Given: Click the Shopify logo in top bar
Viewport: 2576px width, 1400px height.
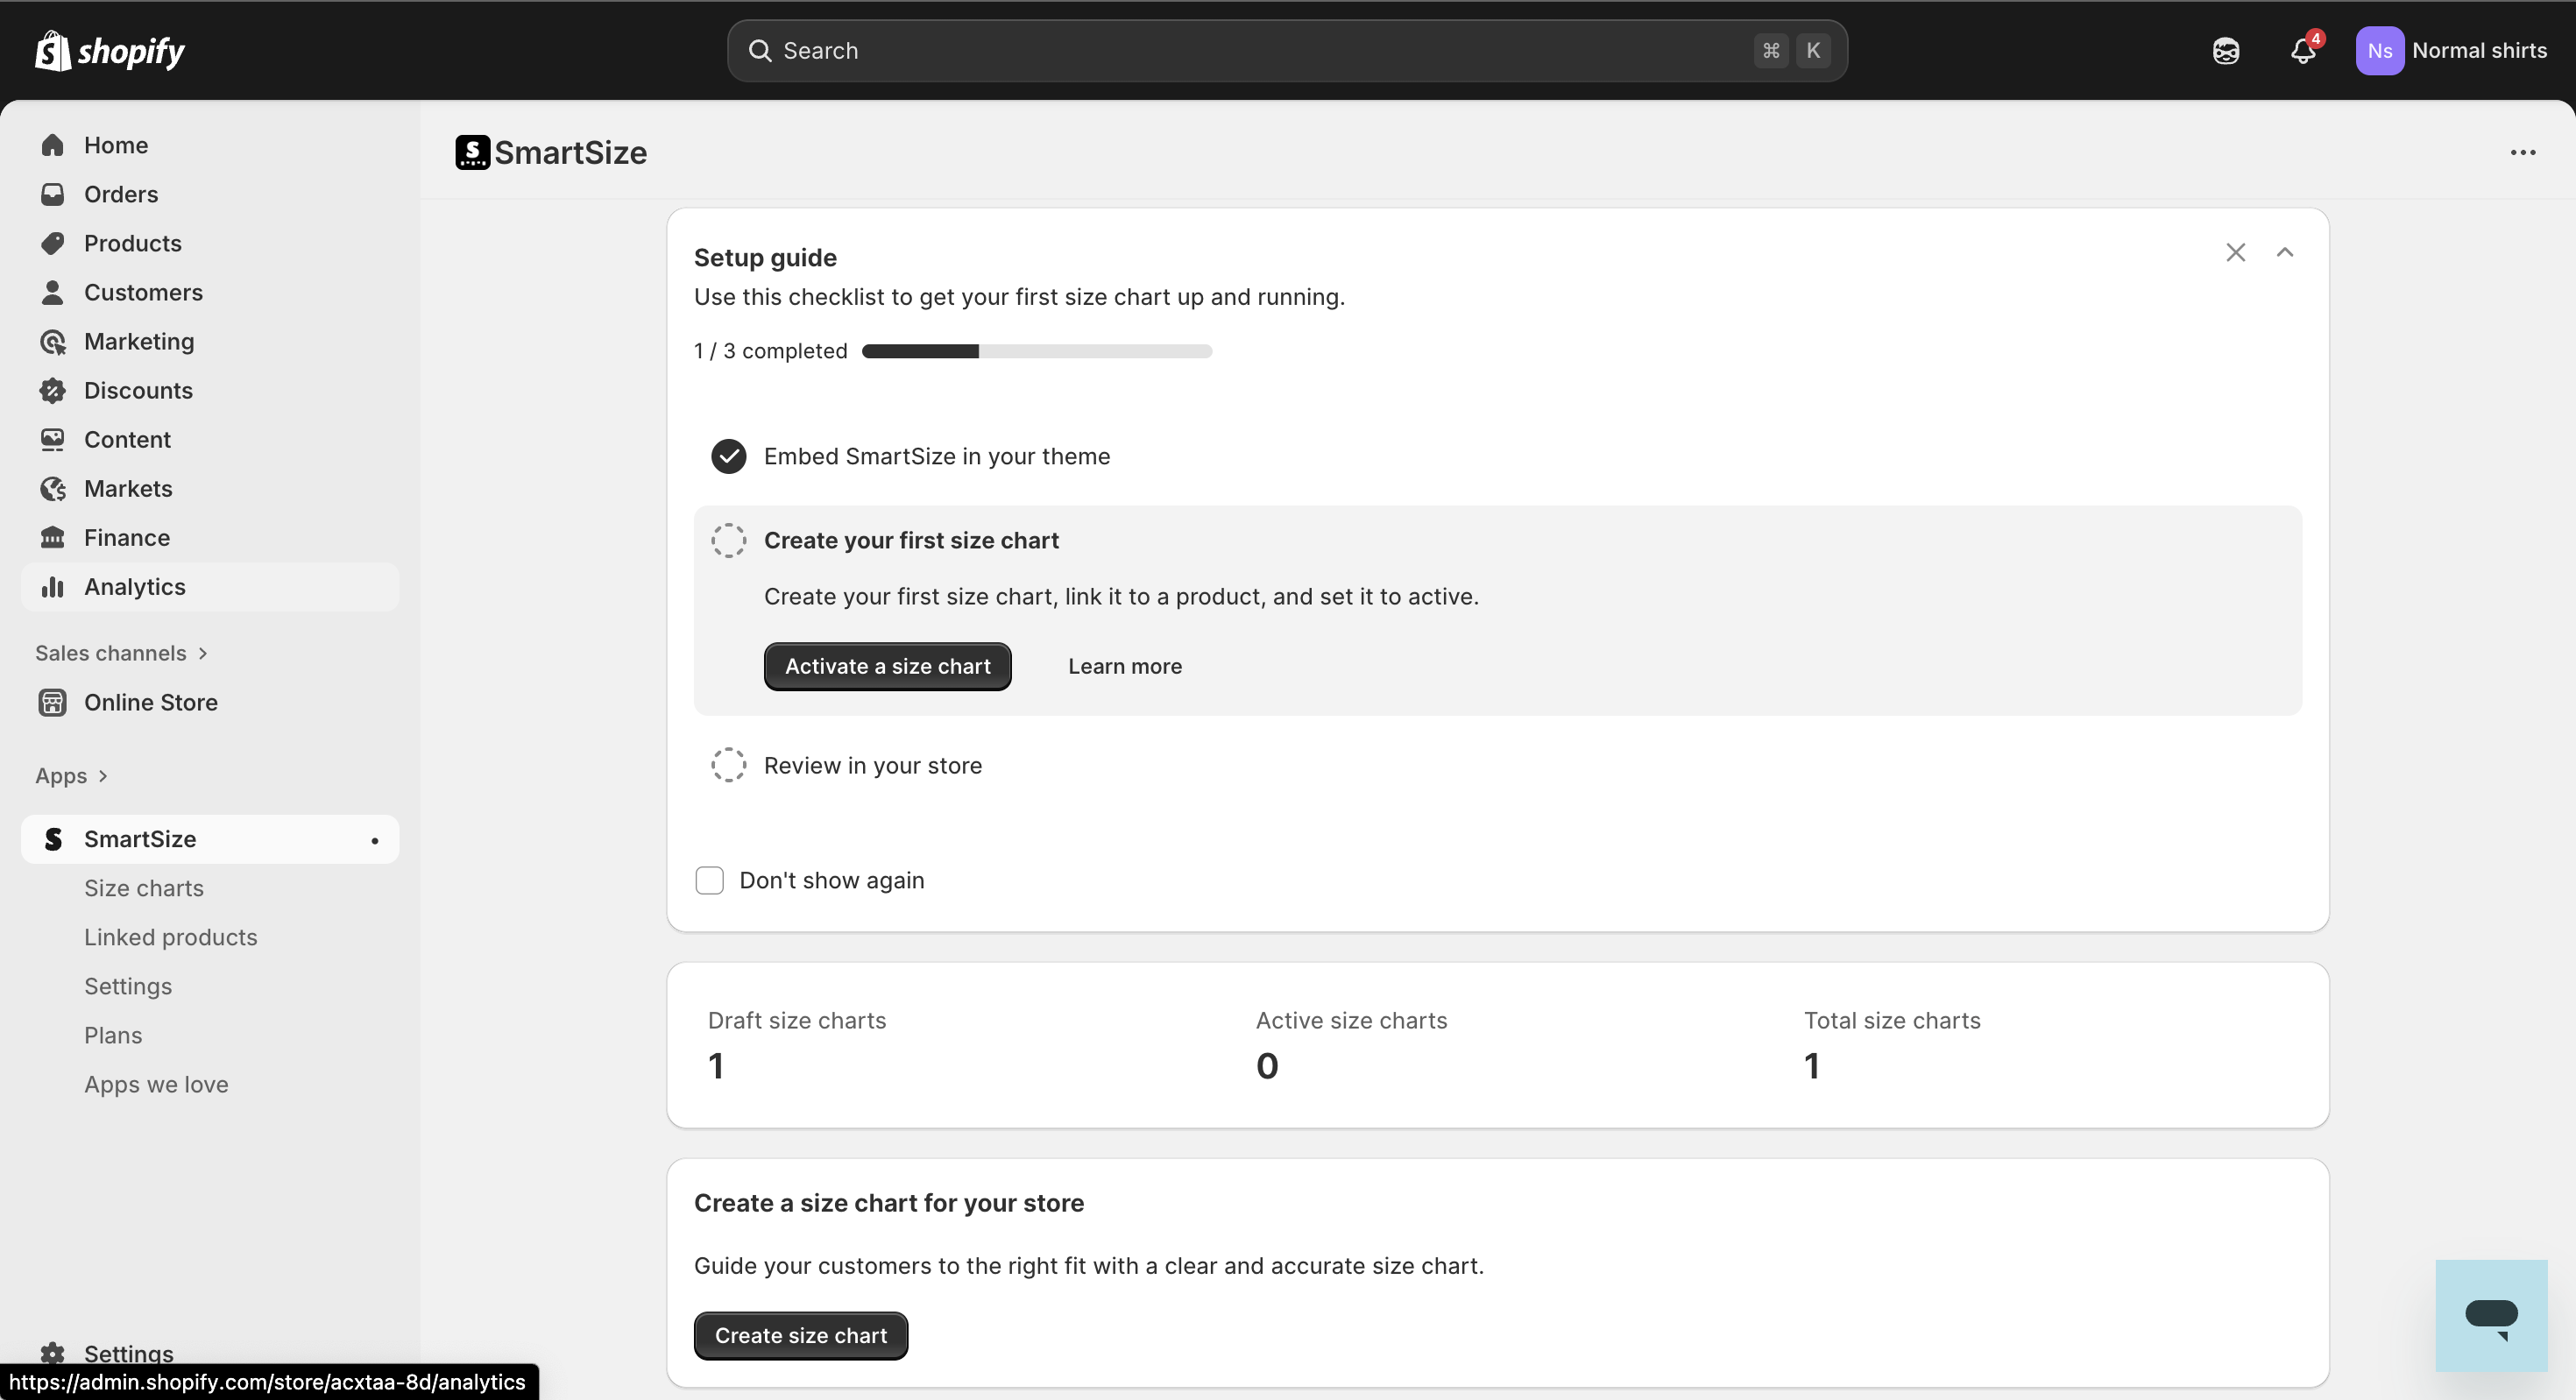Looking at the screenshot, I should coord(110,51).
